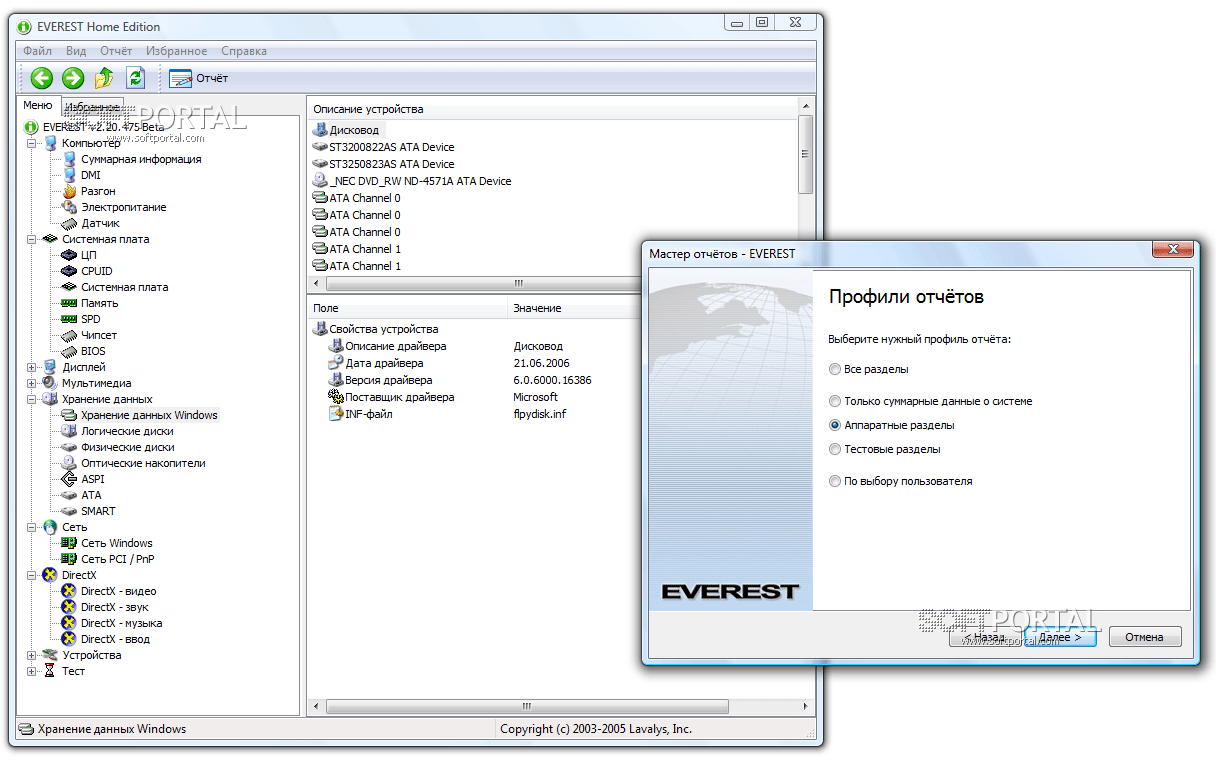Click the Up level toolbar icon
Viewport: 1216px width, 763px height.
pyautogui.click(x=104, y=78)
